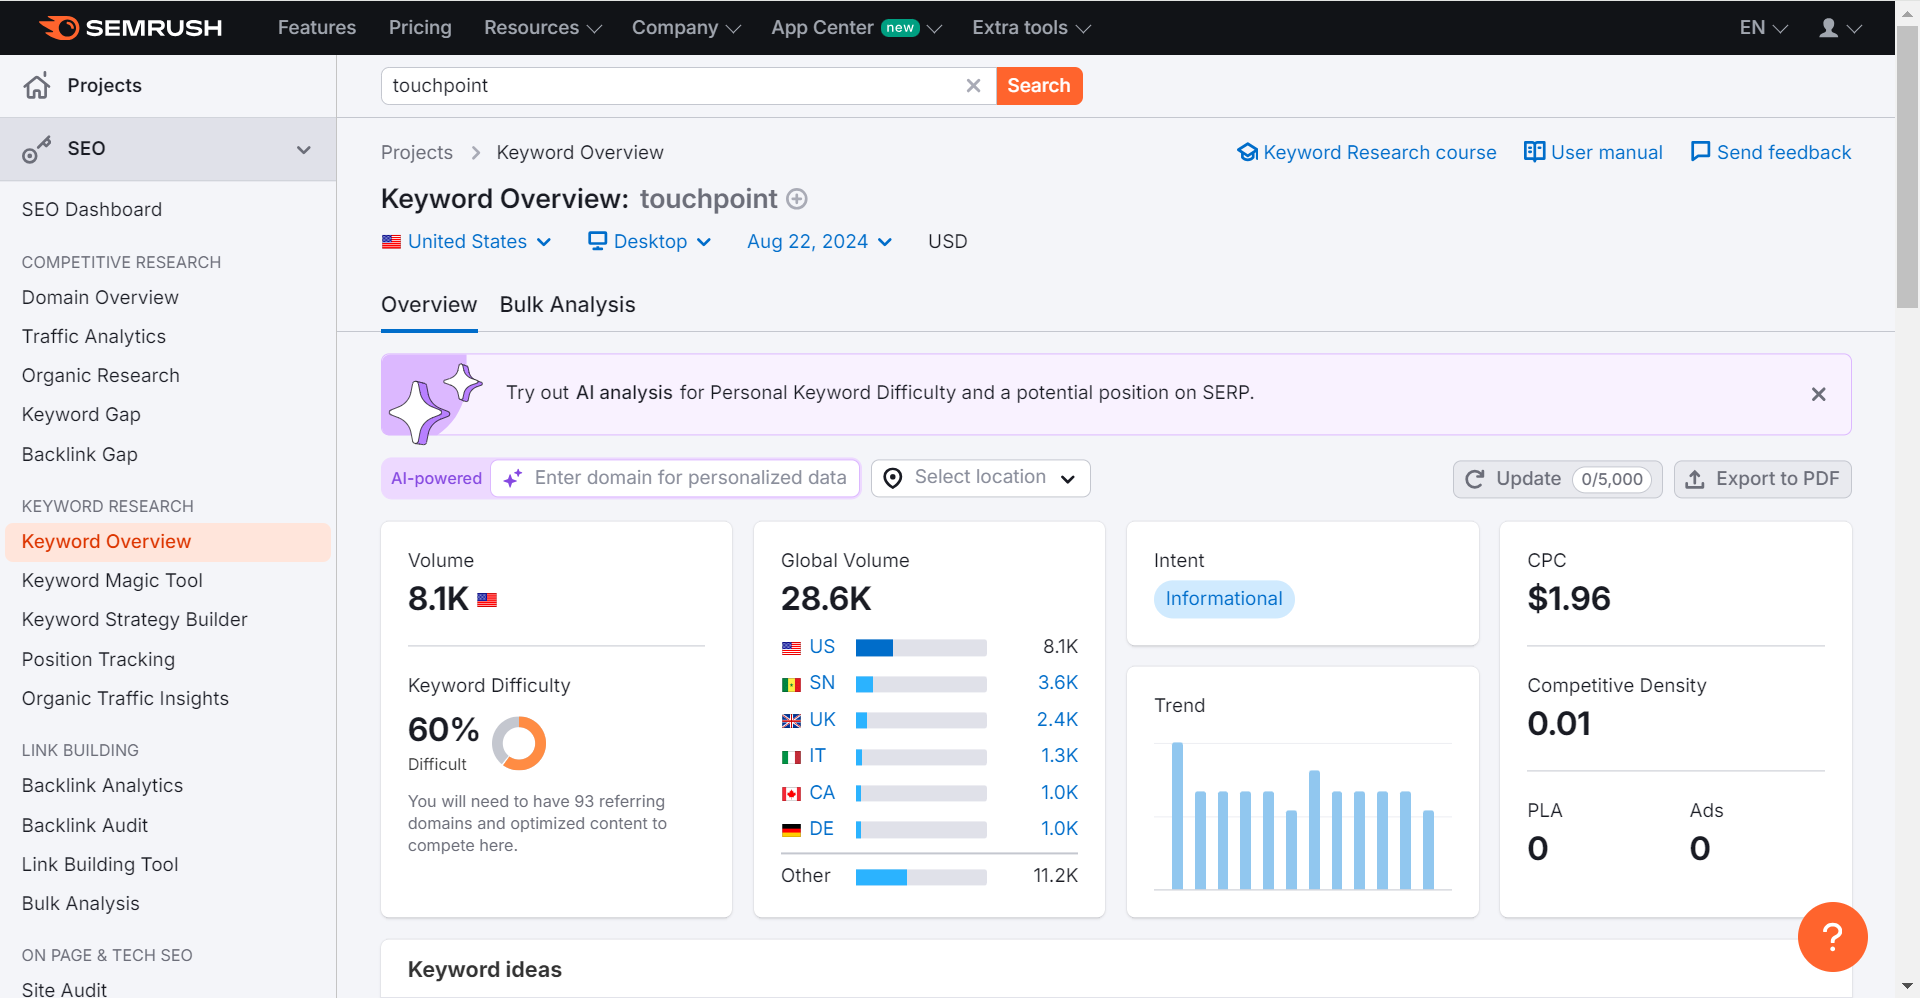
Task: Click the US volume bar in Global Volume
Action: tap(921, 648)
